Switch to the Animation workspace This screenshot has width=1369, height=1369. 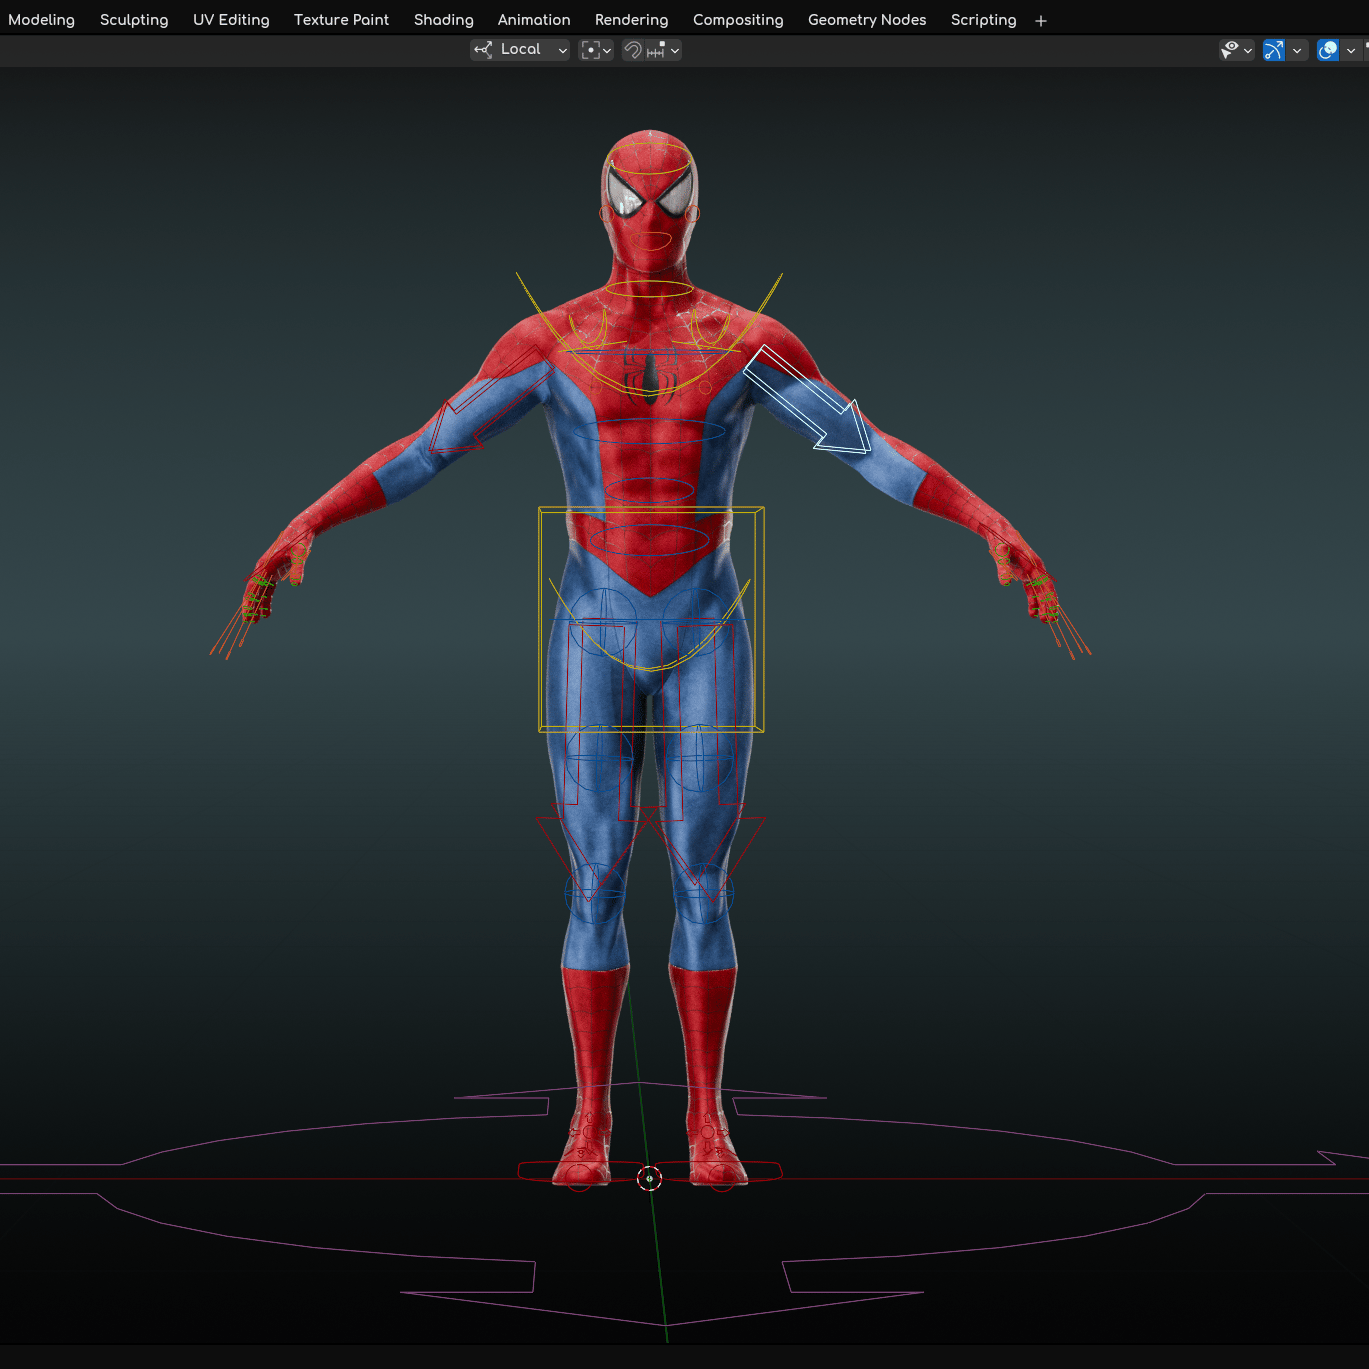534,20
